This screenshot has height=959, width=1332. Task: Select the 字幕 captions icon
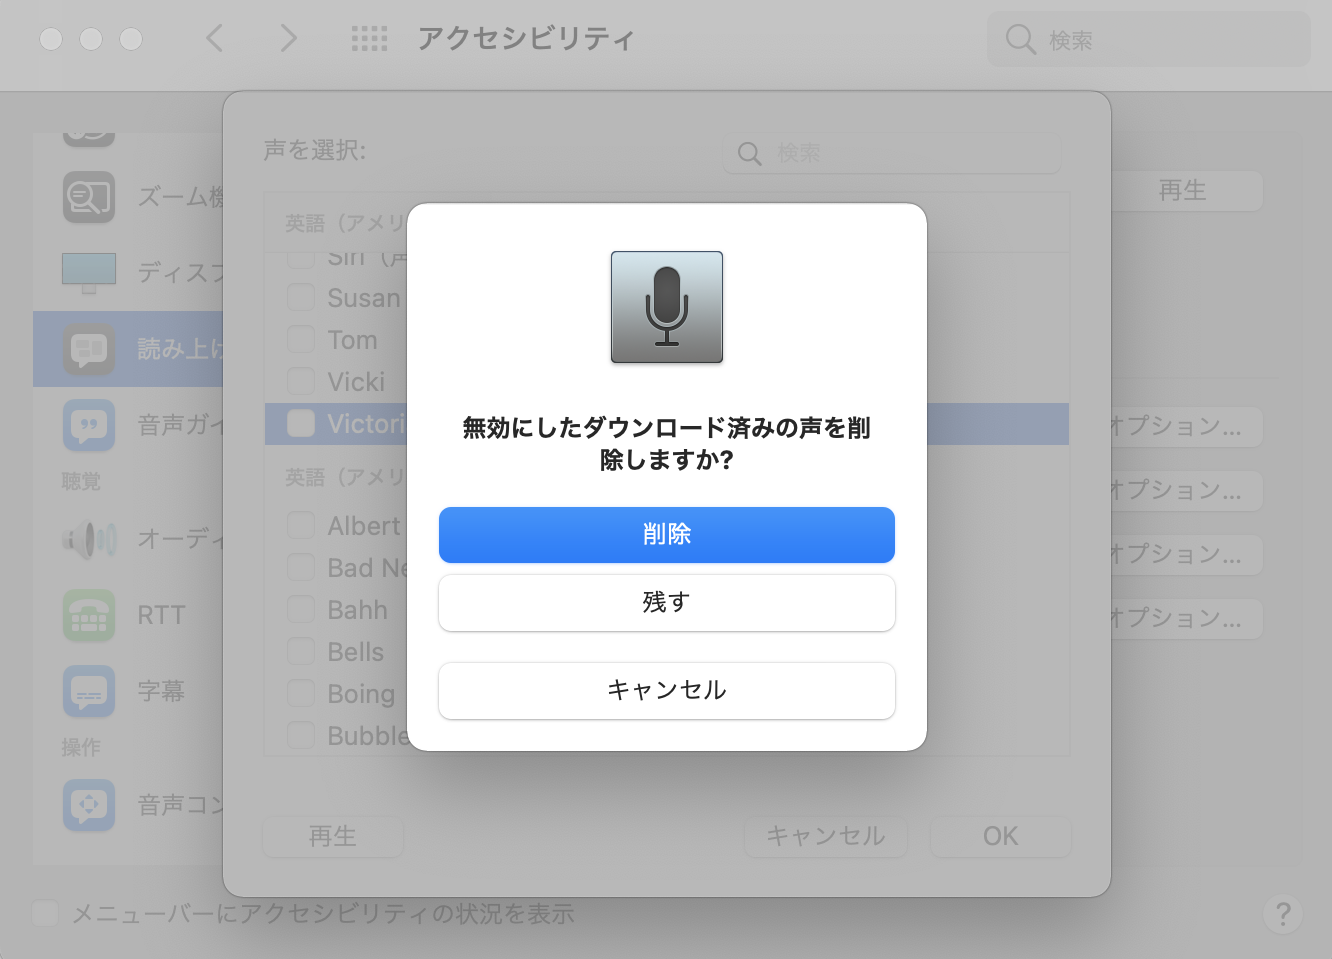coord(89,691)
